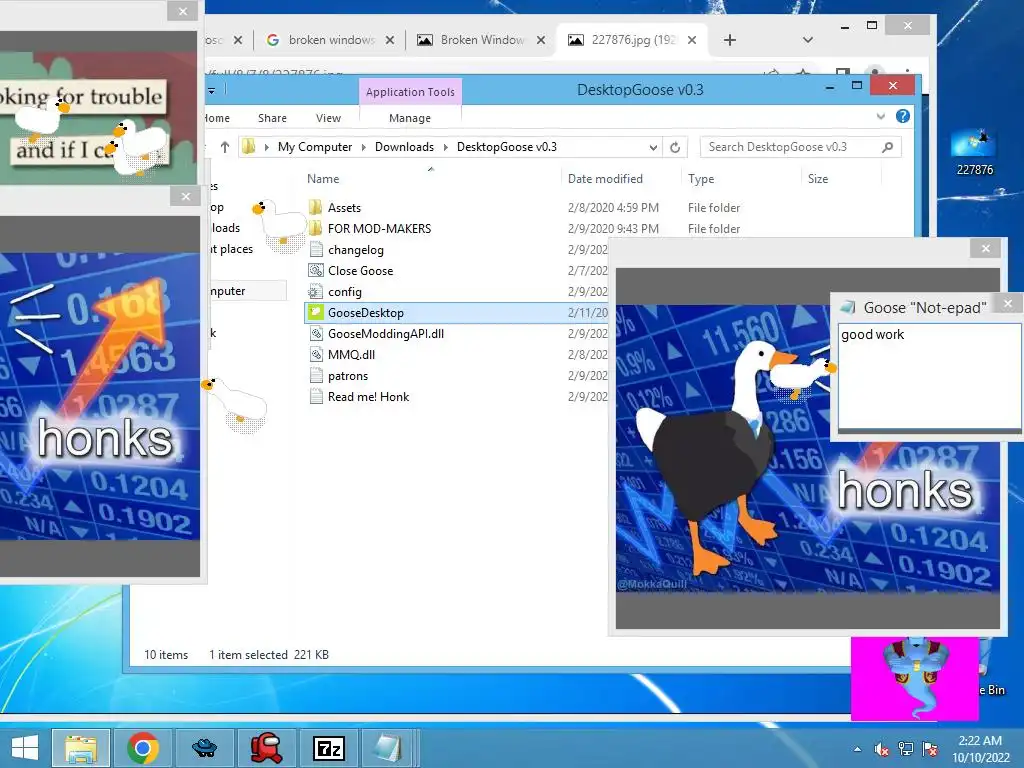The width and height of the screenshot is (1024, 768).
Task: Open the Share ribbon tab
Action: (x=272, y=118)
